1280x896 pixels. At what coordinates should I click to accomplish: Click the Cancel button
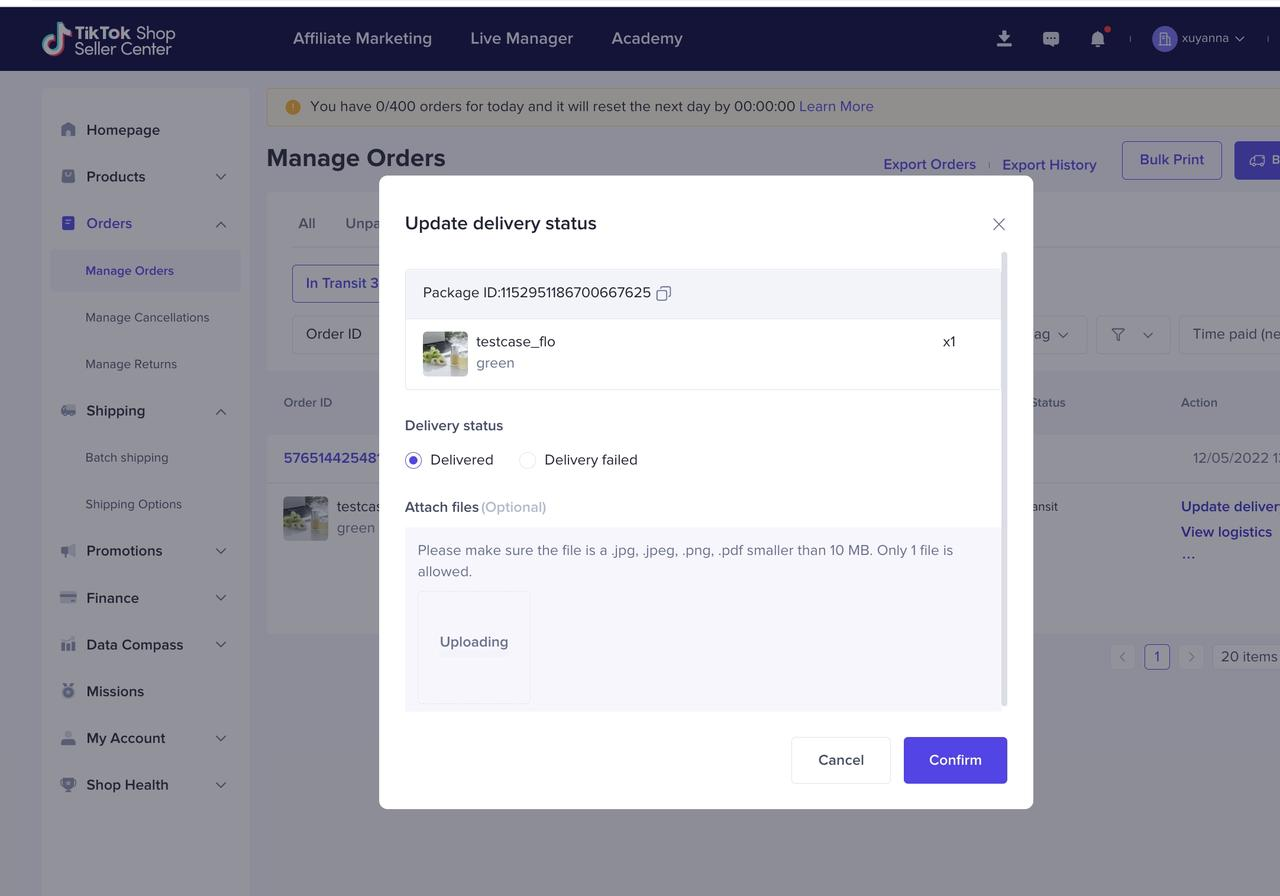click(x=840, y=760)
